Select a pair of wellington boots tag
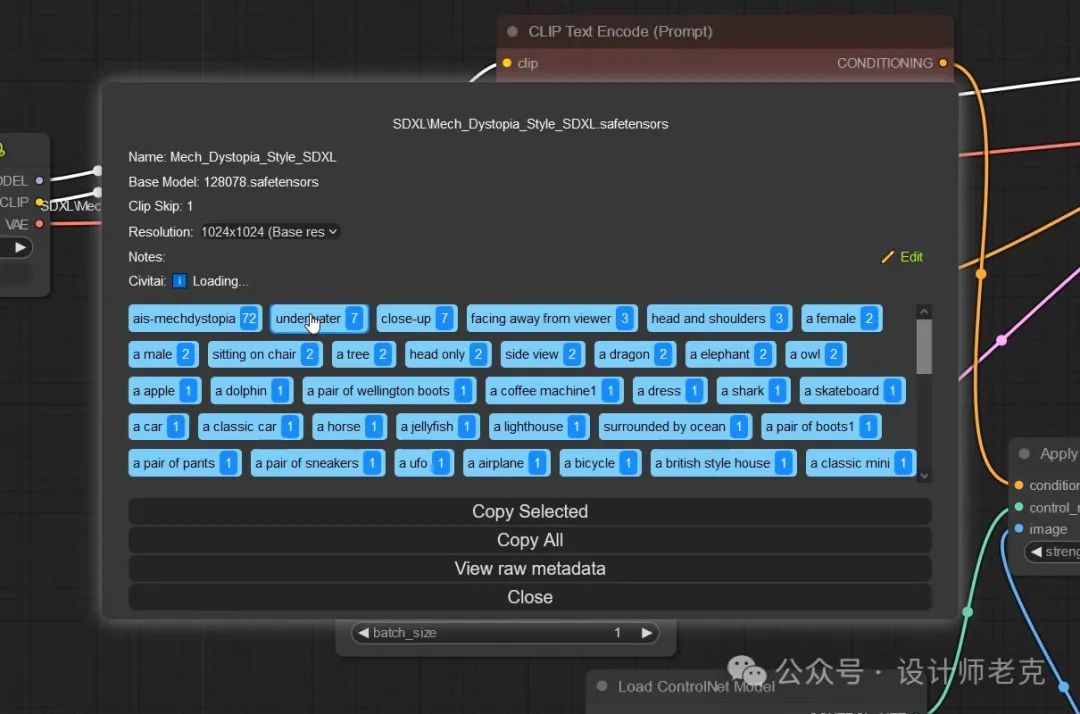This screenshot has width=1080, height=714. coord(389,390)
